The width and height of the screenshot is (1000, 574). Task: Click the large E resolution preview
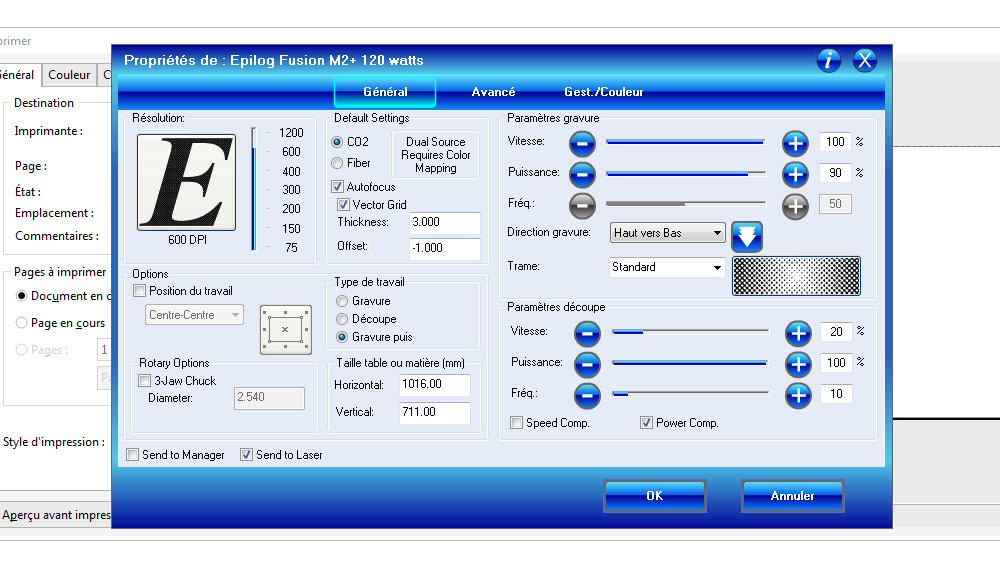[186, 182]
